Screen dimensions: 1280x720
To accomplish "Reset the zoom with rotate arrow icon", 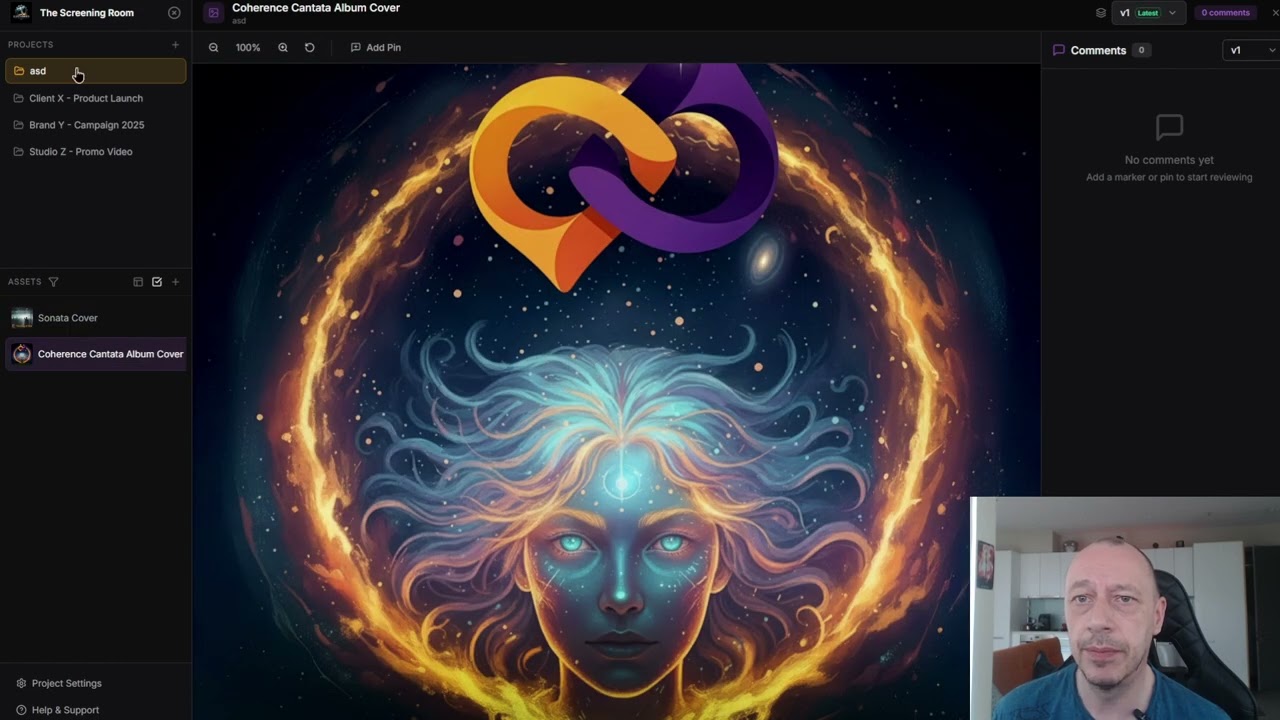I will click(x=310, y=47).
